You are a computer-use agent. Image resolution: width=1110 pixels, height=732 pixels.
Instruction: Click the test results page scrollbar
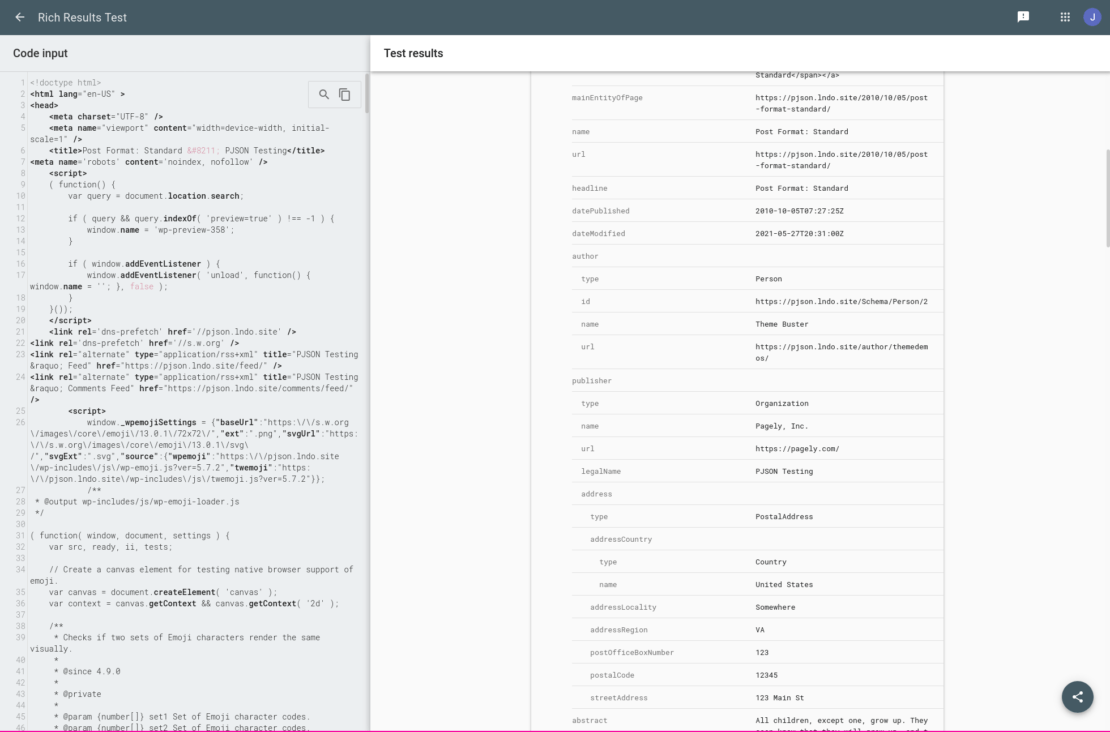click(1107, 198)
